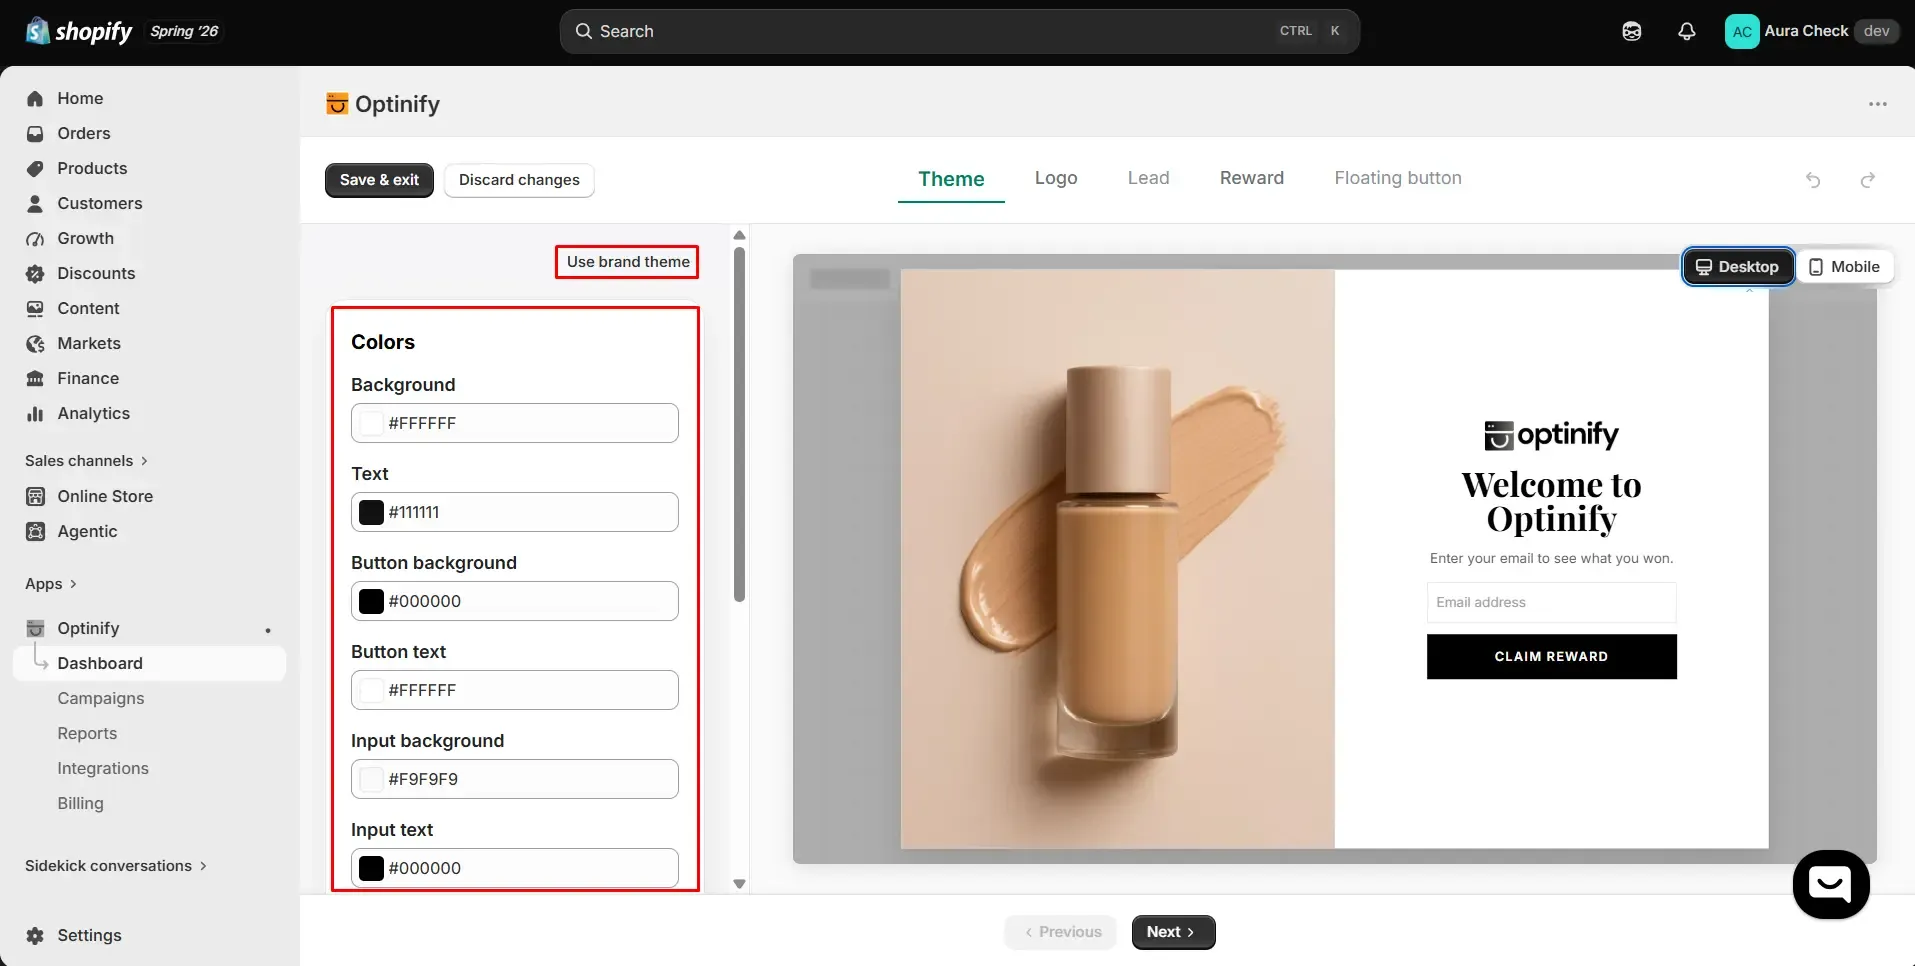Image resolution: width=1915 pixels, height=966 pixels.
Task: Expand the Apps section chevron
Action: click(x=73, y=584)
